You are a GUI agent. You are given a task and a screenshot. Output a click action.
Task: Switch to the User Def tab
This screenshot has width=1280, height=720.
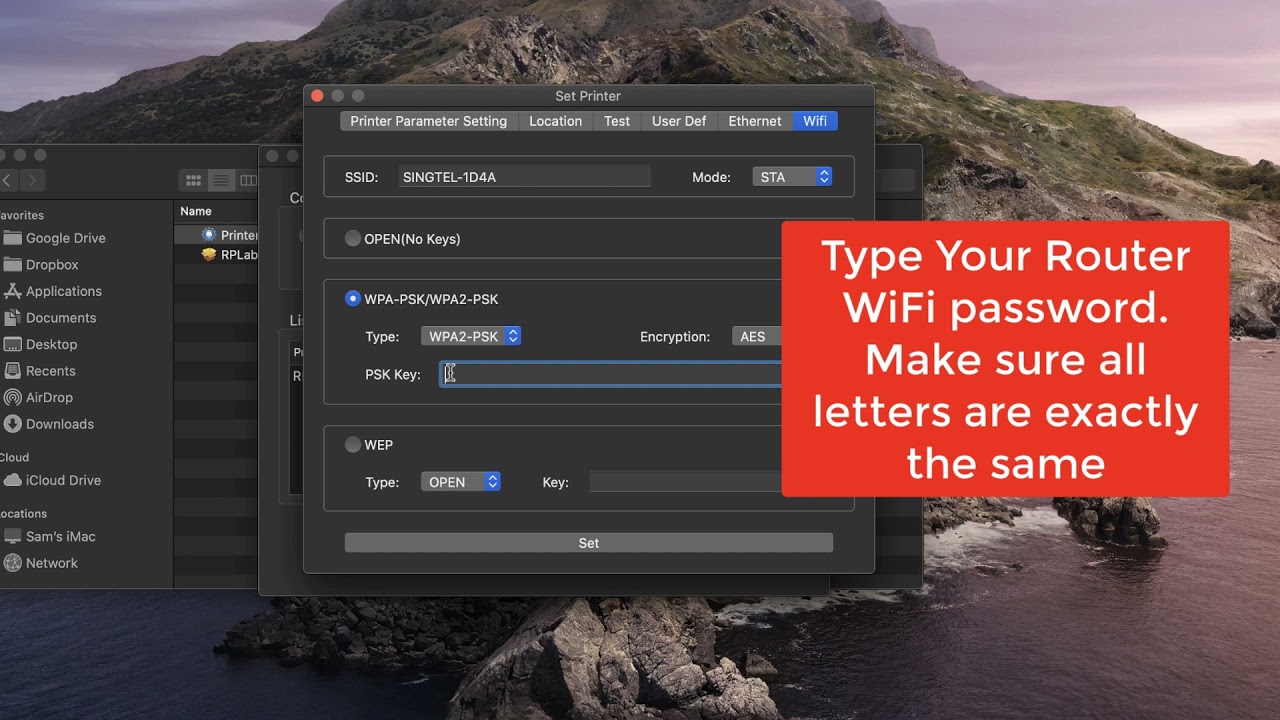[x=679, y=121]
